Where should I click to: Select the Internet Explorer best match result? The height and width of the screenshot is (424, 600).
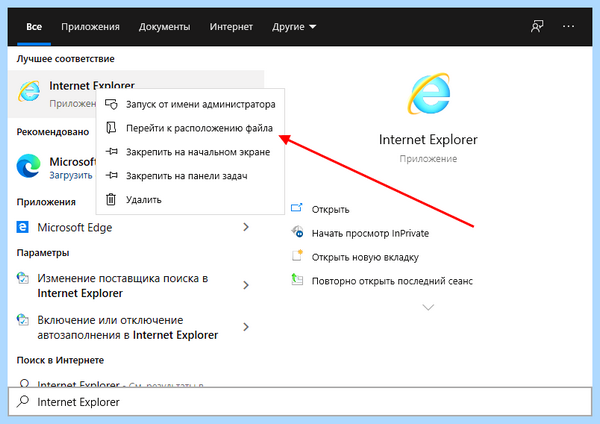[x=135, y=94]
